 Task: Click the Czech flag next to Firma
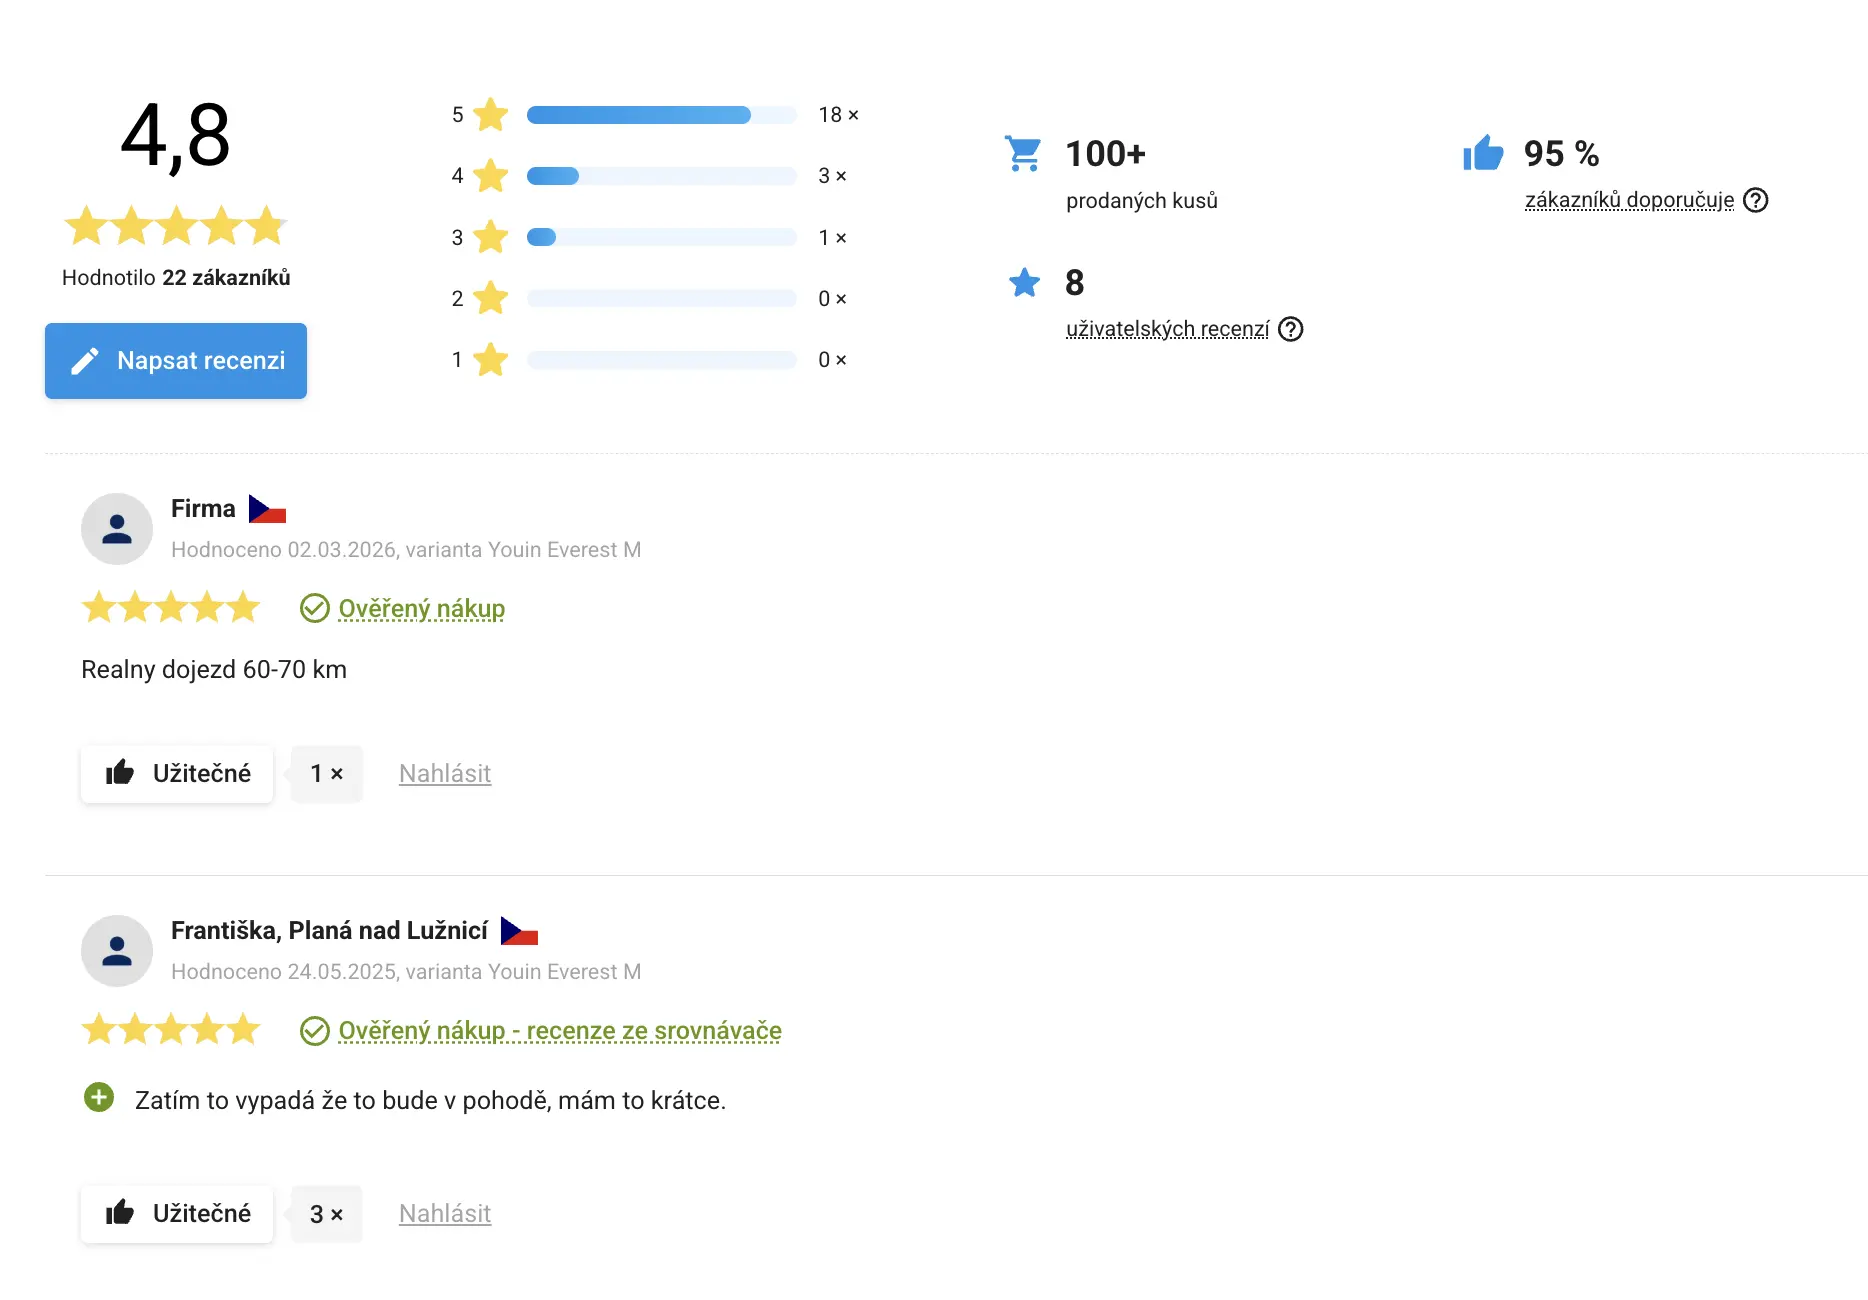pyautogui.click(x=267, y=510)
